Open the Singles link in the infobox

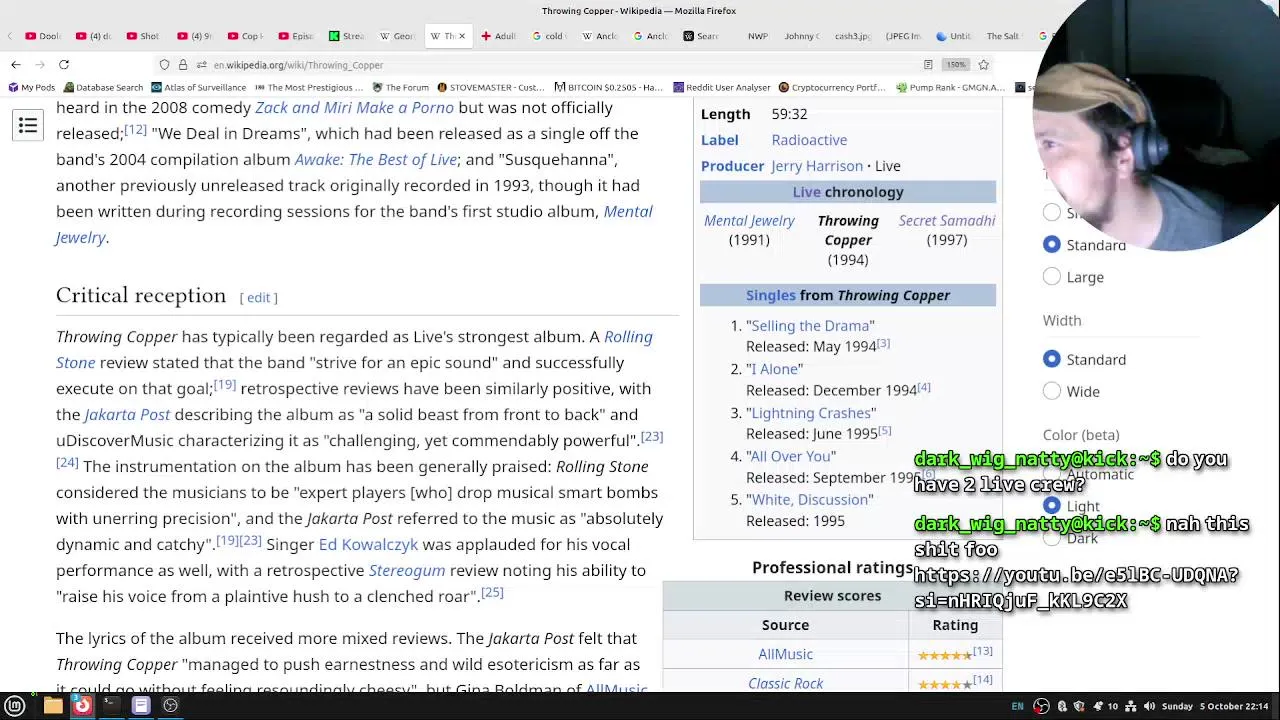[771, 296]
